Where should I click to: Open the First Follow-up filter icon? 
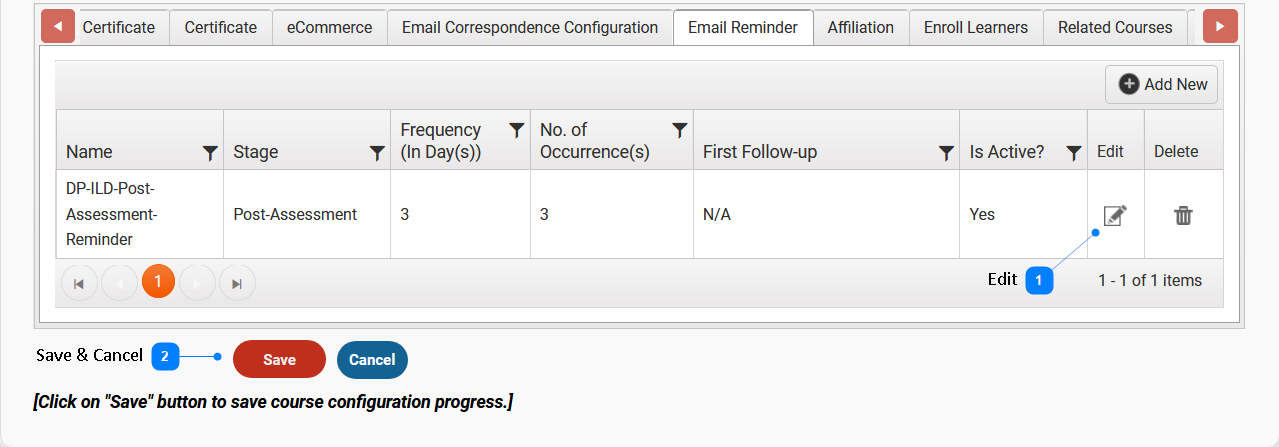946,153
